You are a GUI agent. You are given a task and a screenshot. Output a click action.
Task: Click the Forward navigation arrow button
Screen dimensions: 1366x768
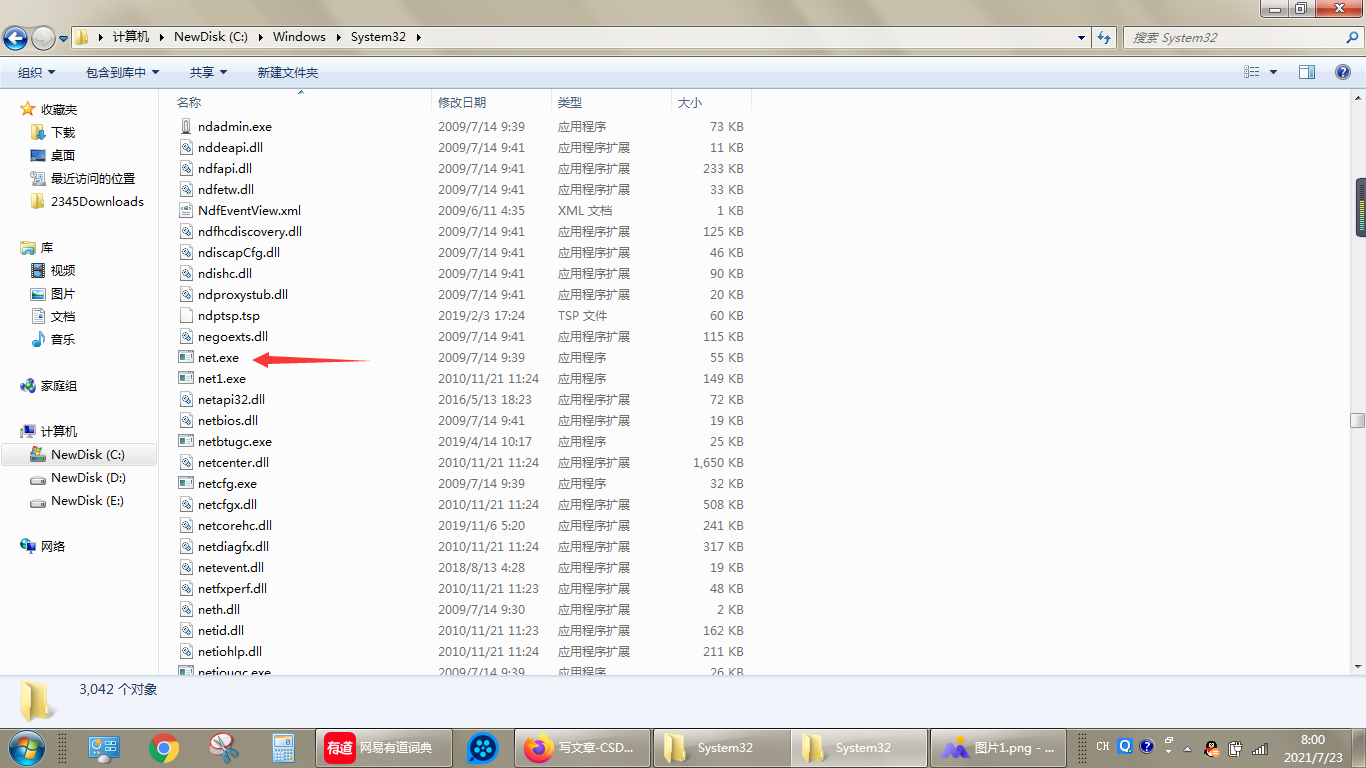coord(43,38)
